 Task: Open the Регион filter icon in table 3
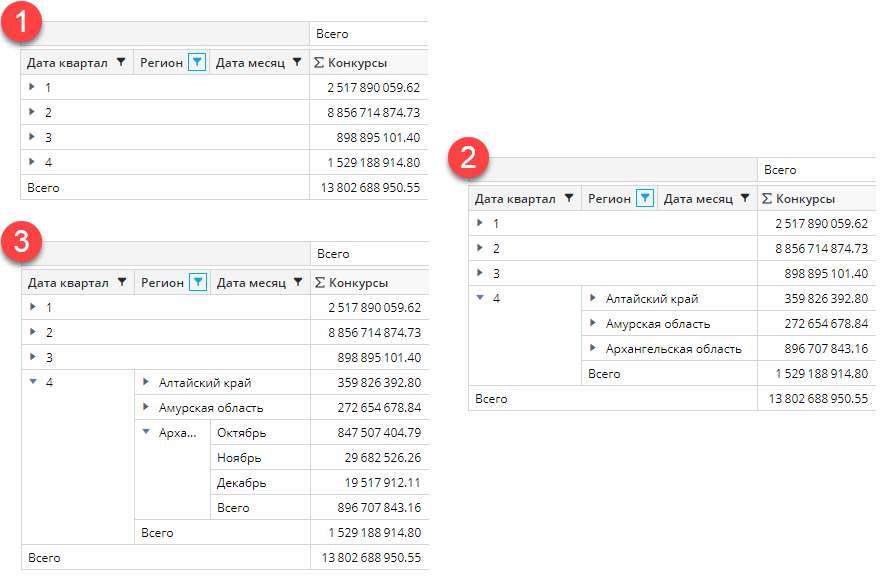(198, 283)
